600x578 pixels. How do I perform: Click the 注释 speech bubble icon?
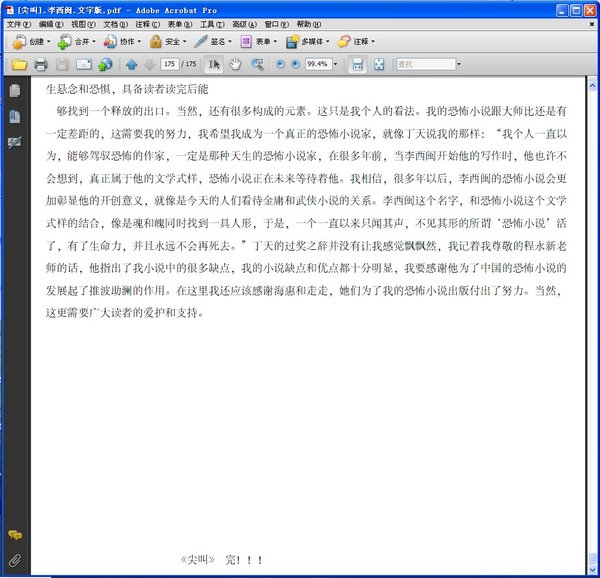click(x=344, y=42)
